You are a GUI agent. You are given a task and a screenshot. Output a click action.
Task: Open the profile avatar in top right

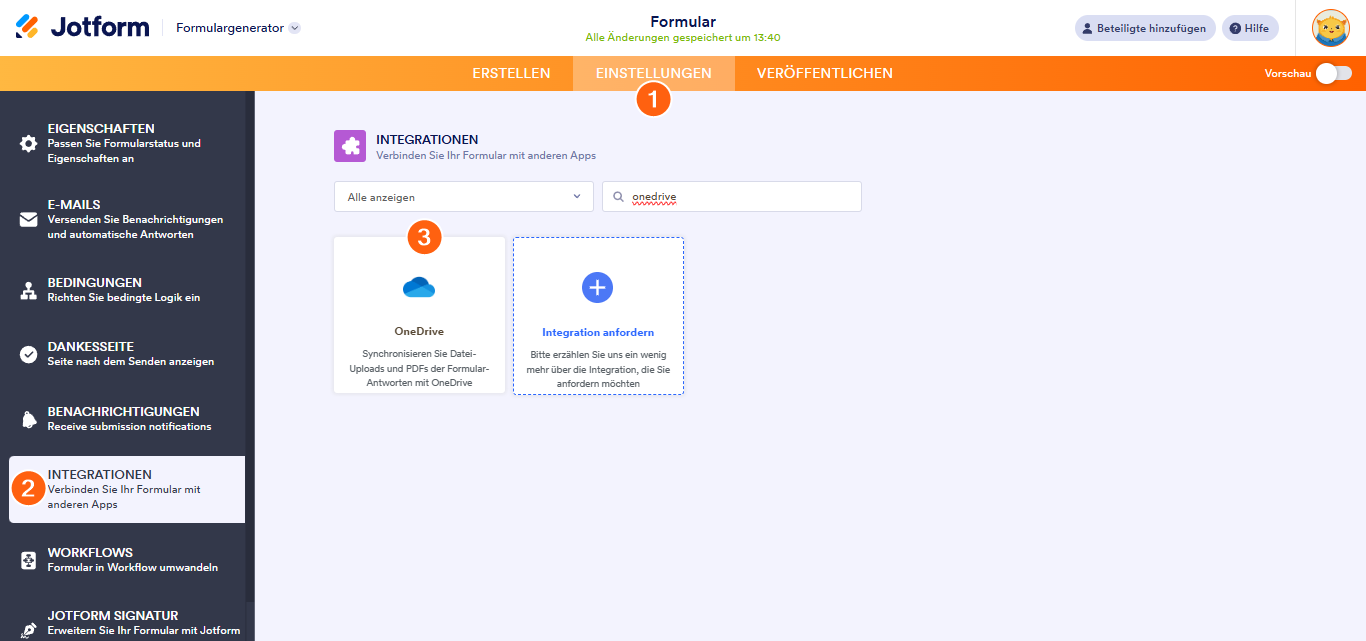tap(1330, 28)
